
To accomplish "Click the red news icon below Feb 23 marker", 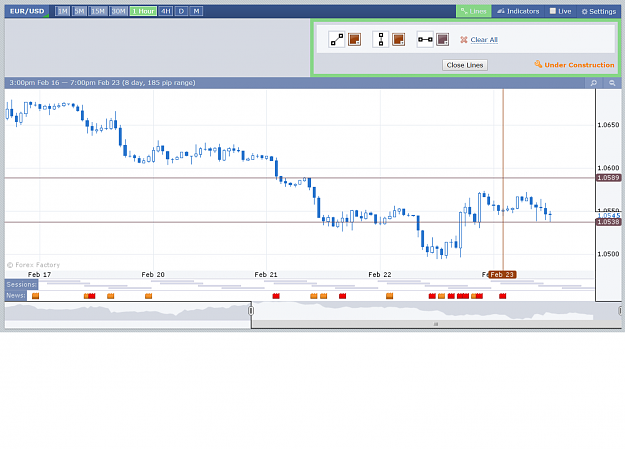I will pos(503,296).
